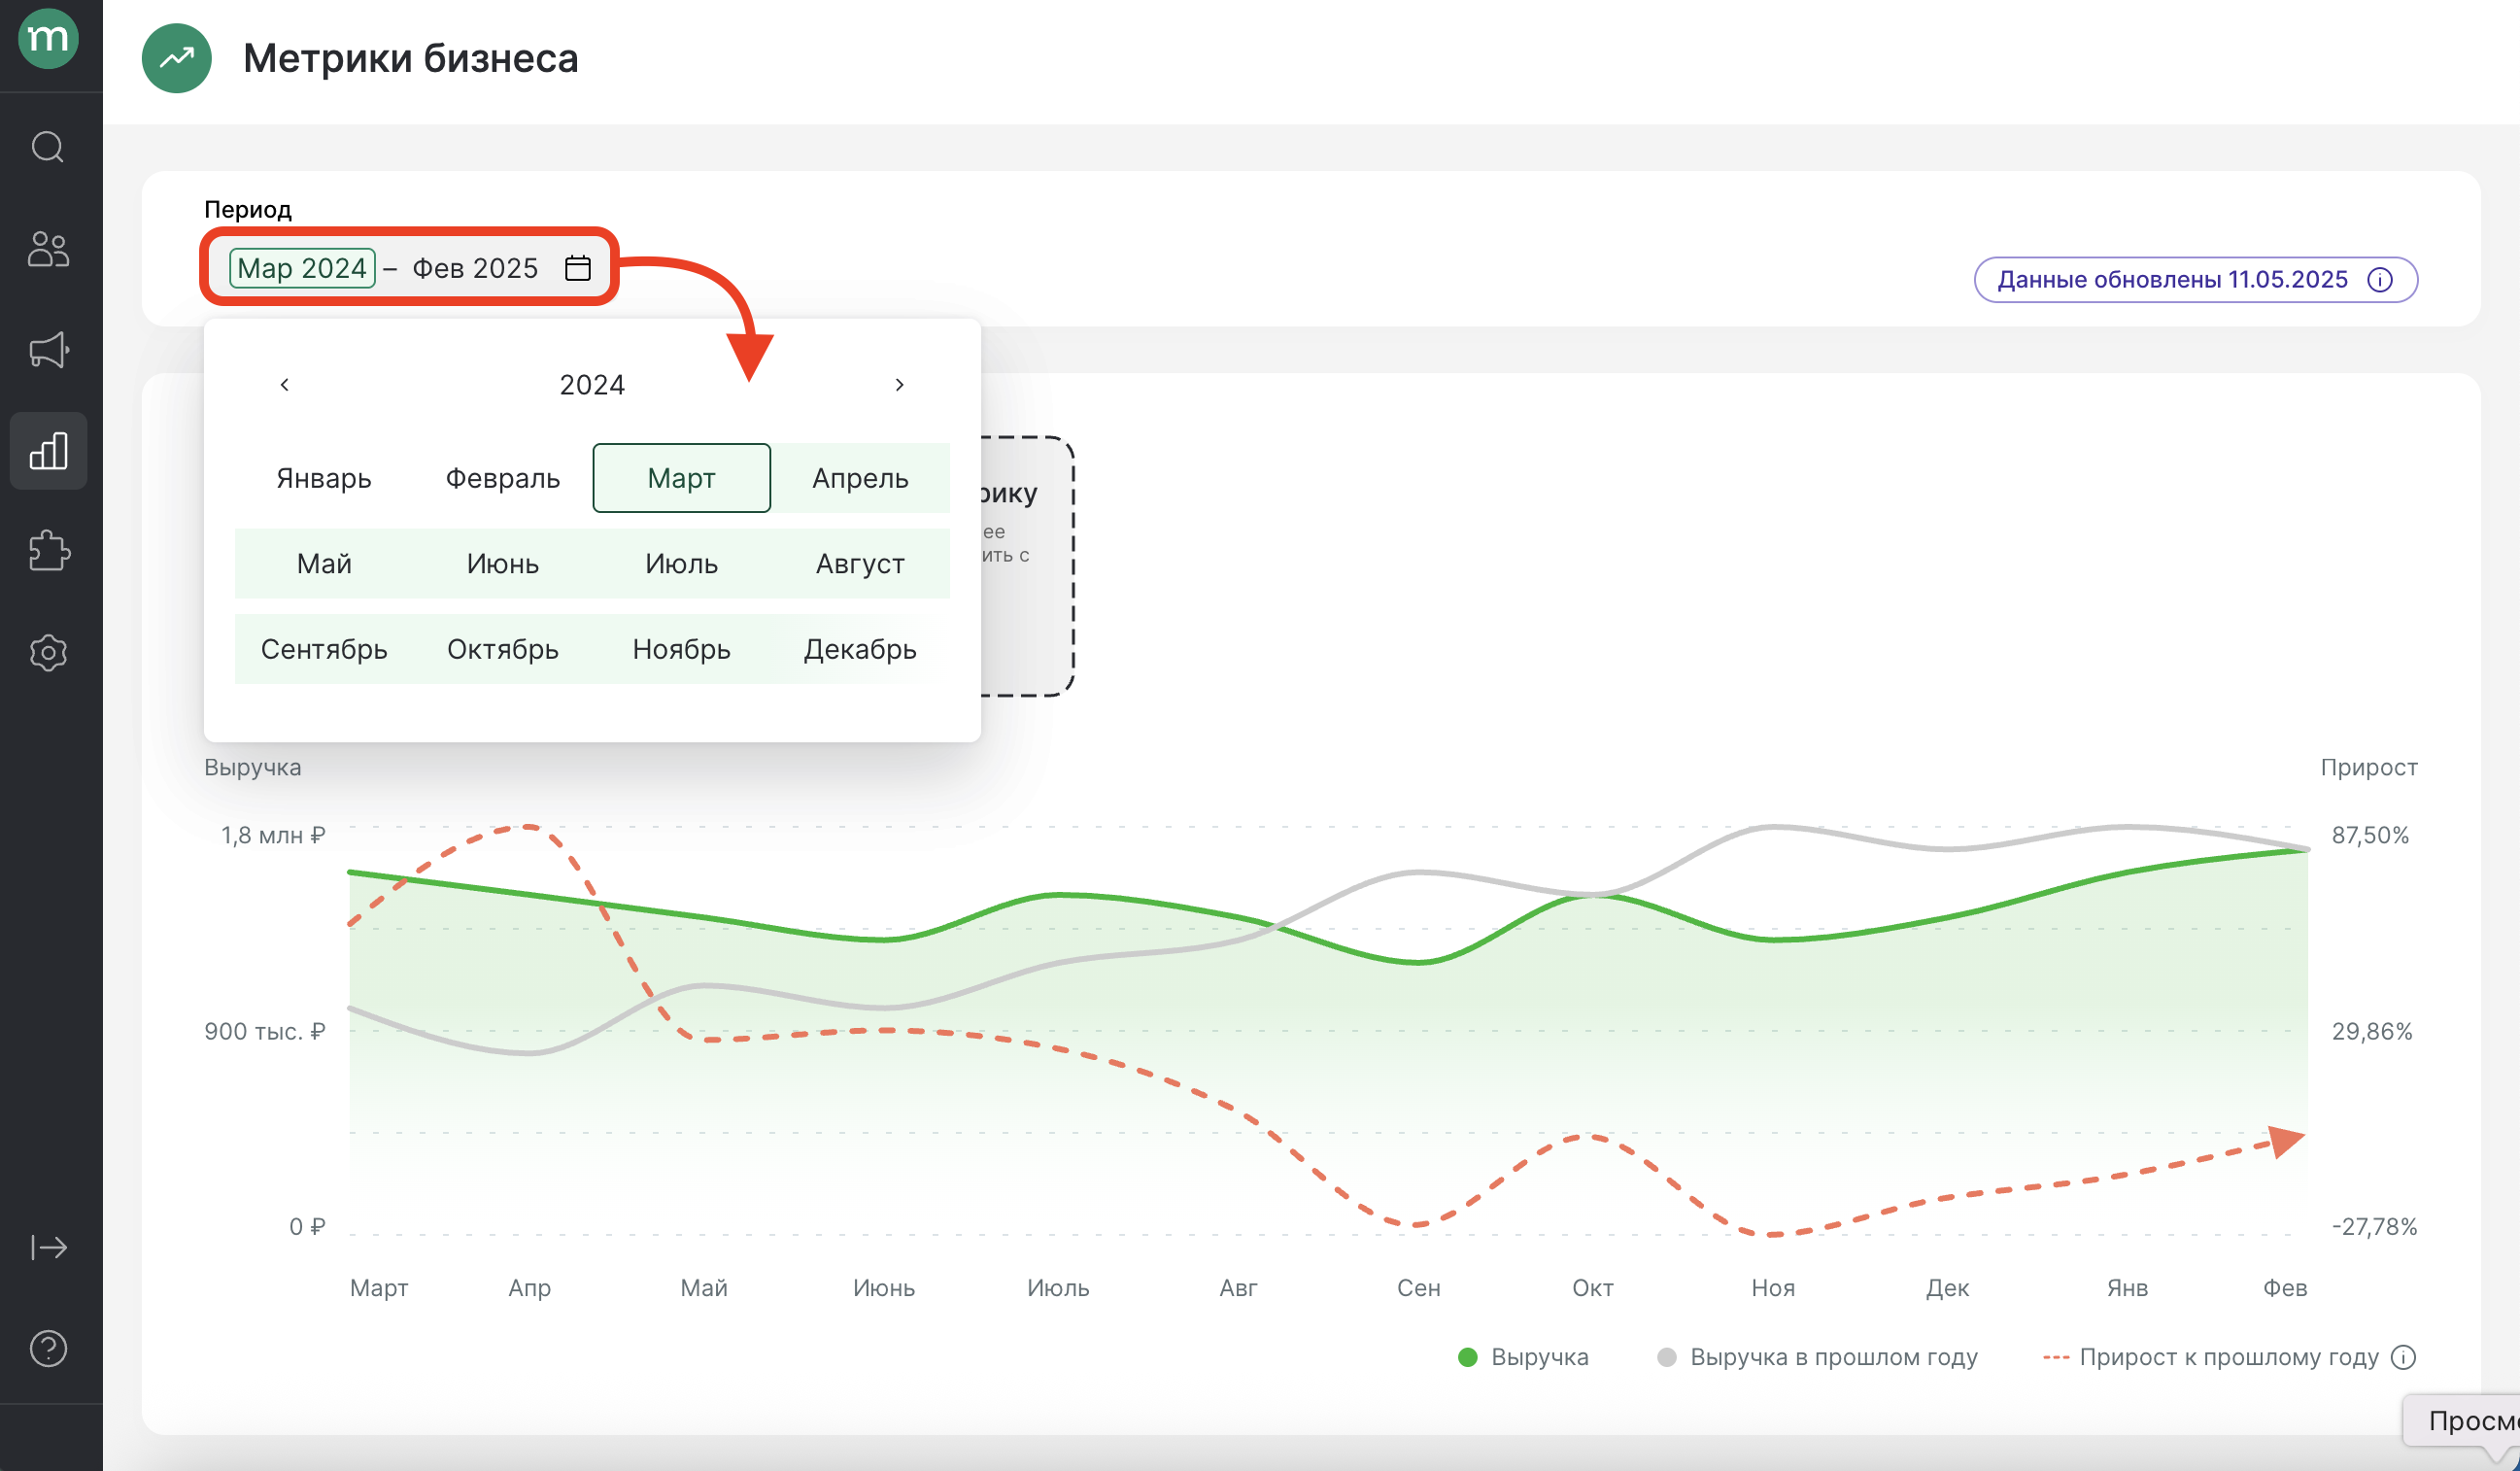The image size is (2520, 1471).
Task: Expand sidebar using arrow-to-right icon
Action: (48, 1248)
